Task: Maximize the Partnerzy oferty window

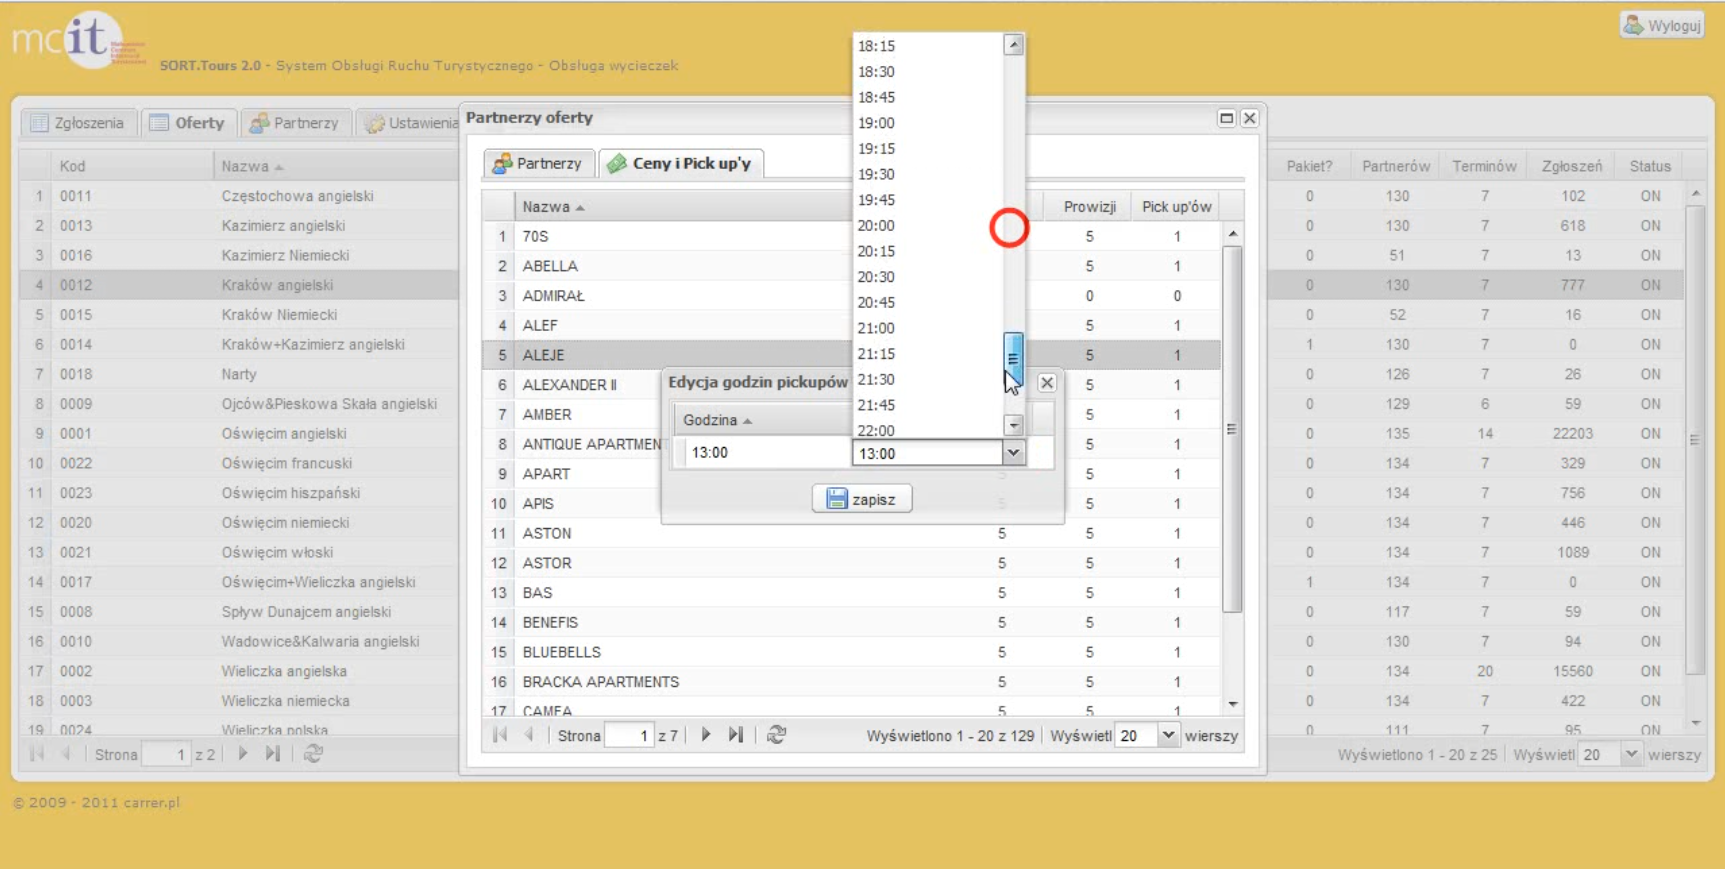Action: point(1226,118)
